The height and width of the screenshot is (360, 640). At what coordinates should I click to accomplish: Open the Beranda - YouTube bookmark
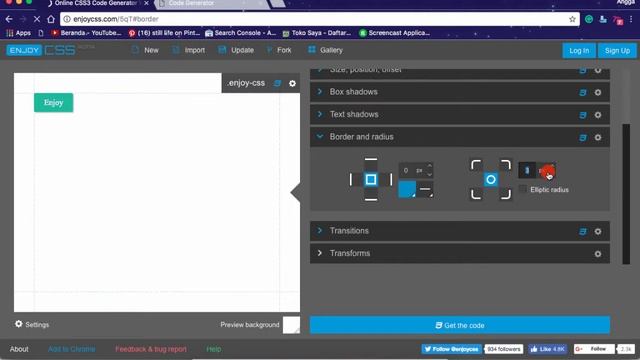87,33
